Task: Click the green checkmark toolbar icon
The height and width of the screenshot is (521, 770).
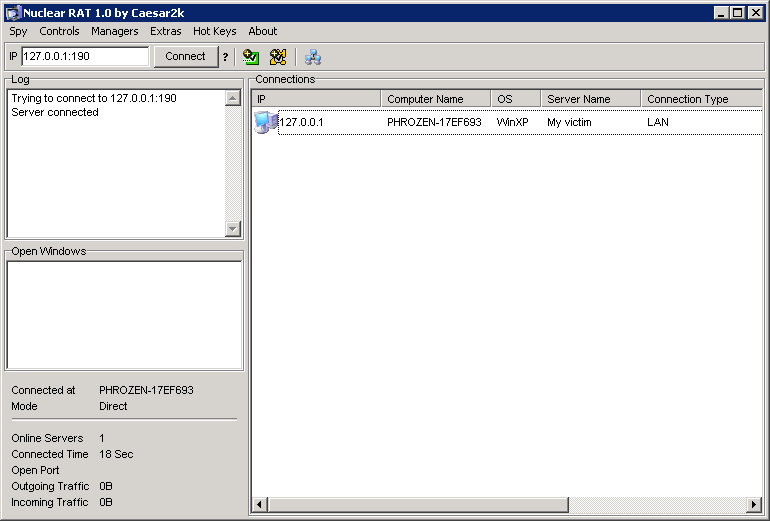Action: [251, 57]
